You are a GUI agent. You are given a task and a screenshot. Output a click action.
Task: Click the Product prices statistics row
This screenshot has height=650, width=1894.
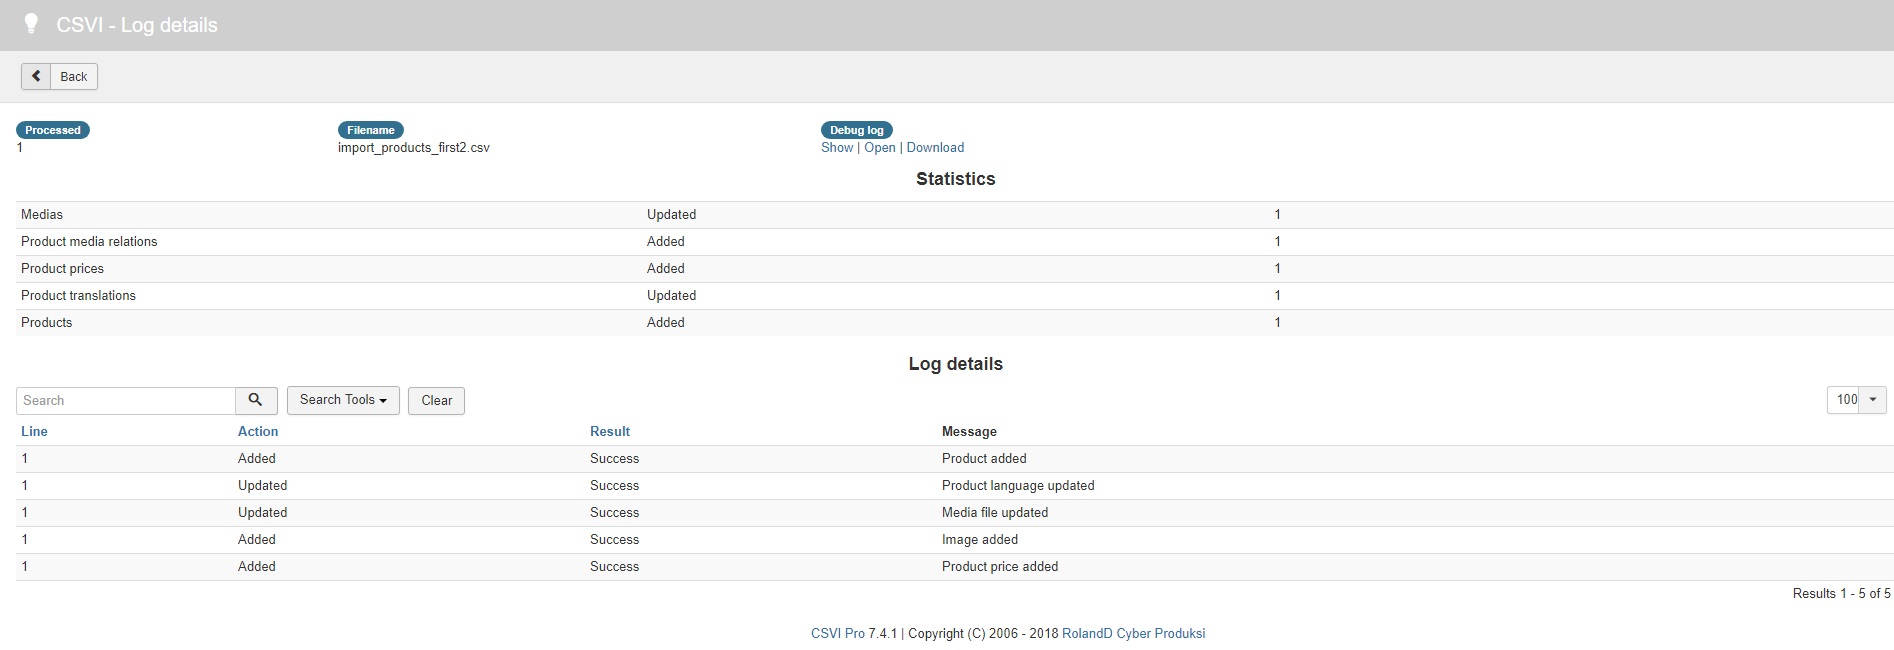click(955, 268)
